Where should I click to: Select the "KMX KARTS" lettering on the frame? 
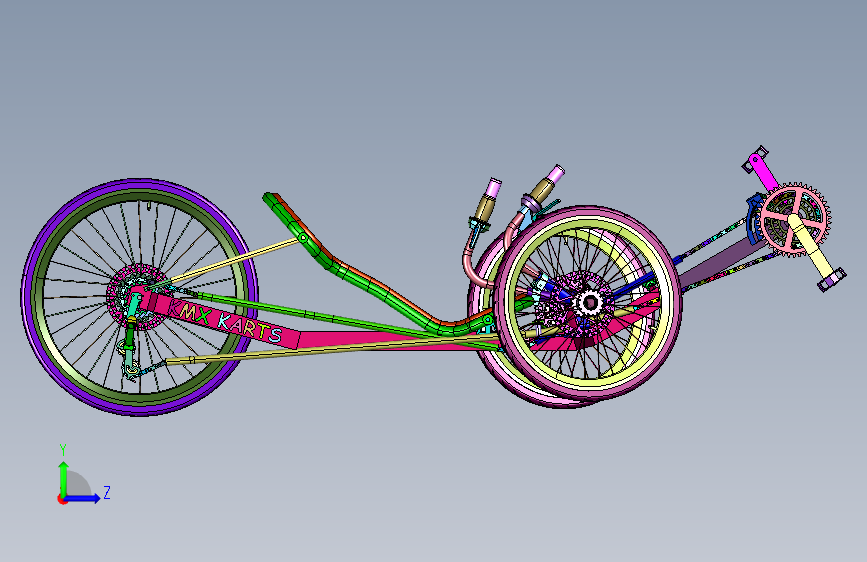[227, 322]
